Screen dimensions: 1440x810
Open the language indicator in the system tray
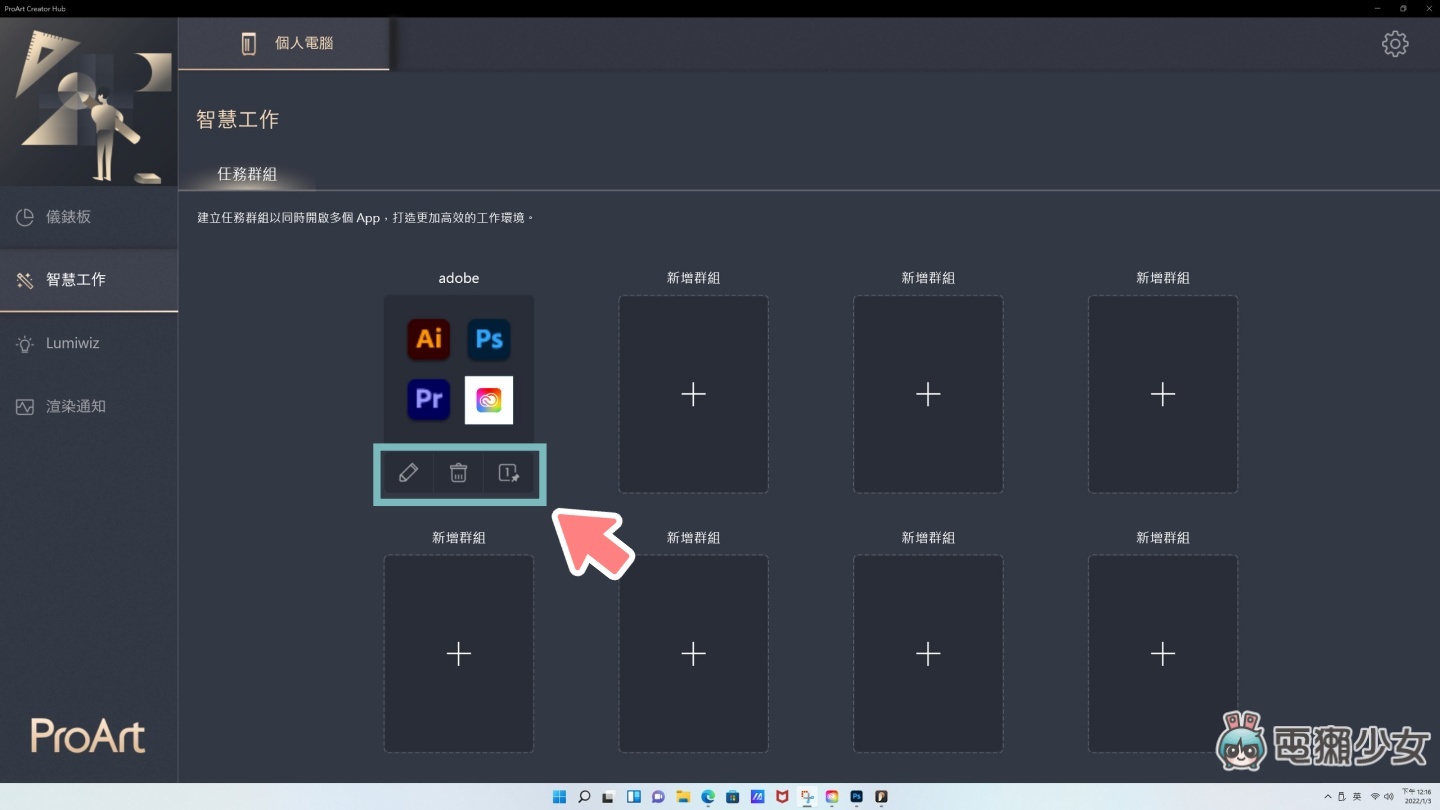coord(1358,797)
